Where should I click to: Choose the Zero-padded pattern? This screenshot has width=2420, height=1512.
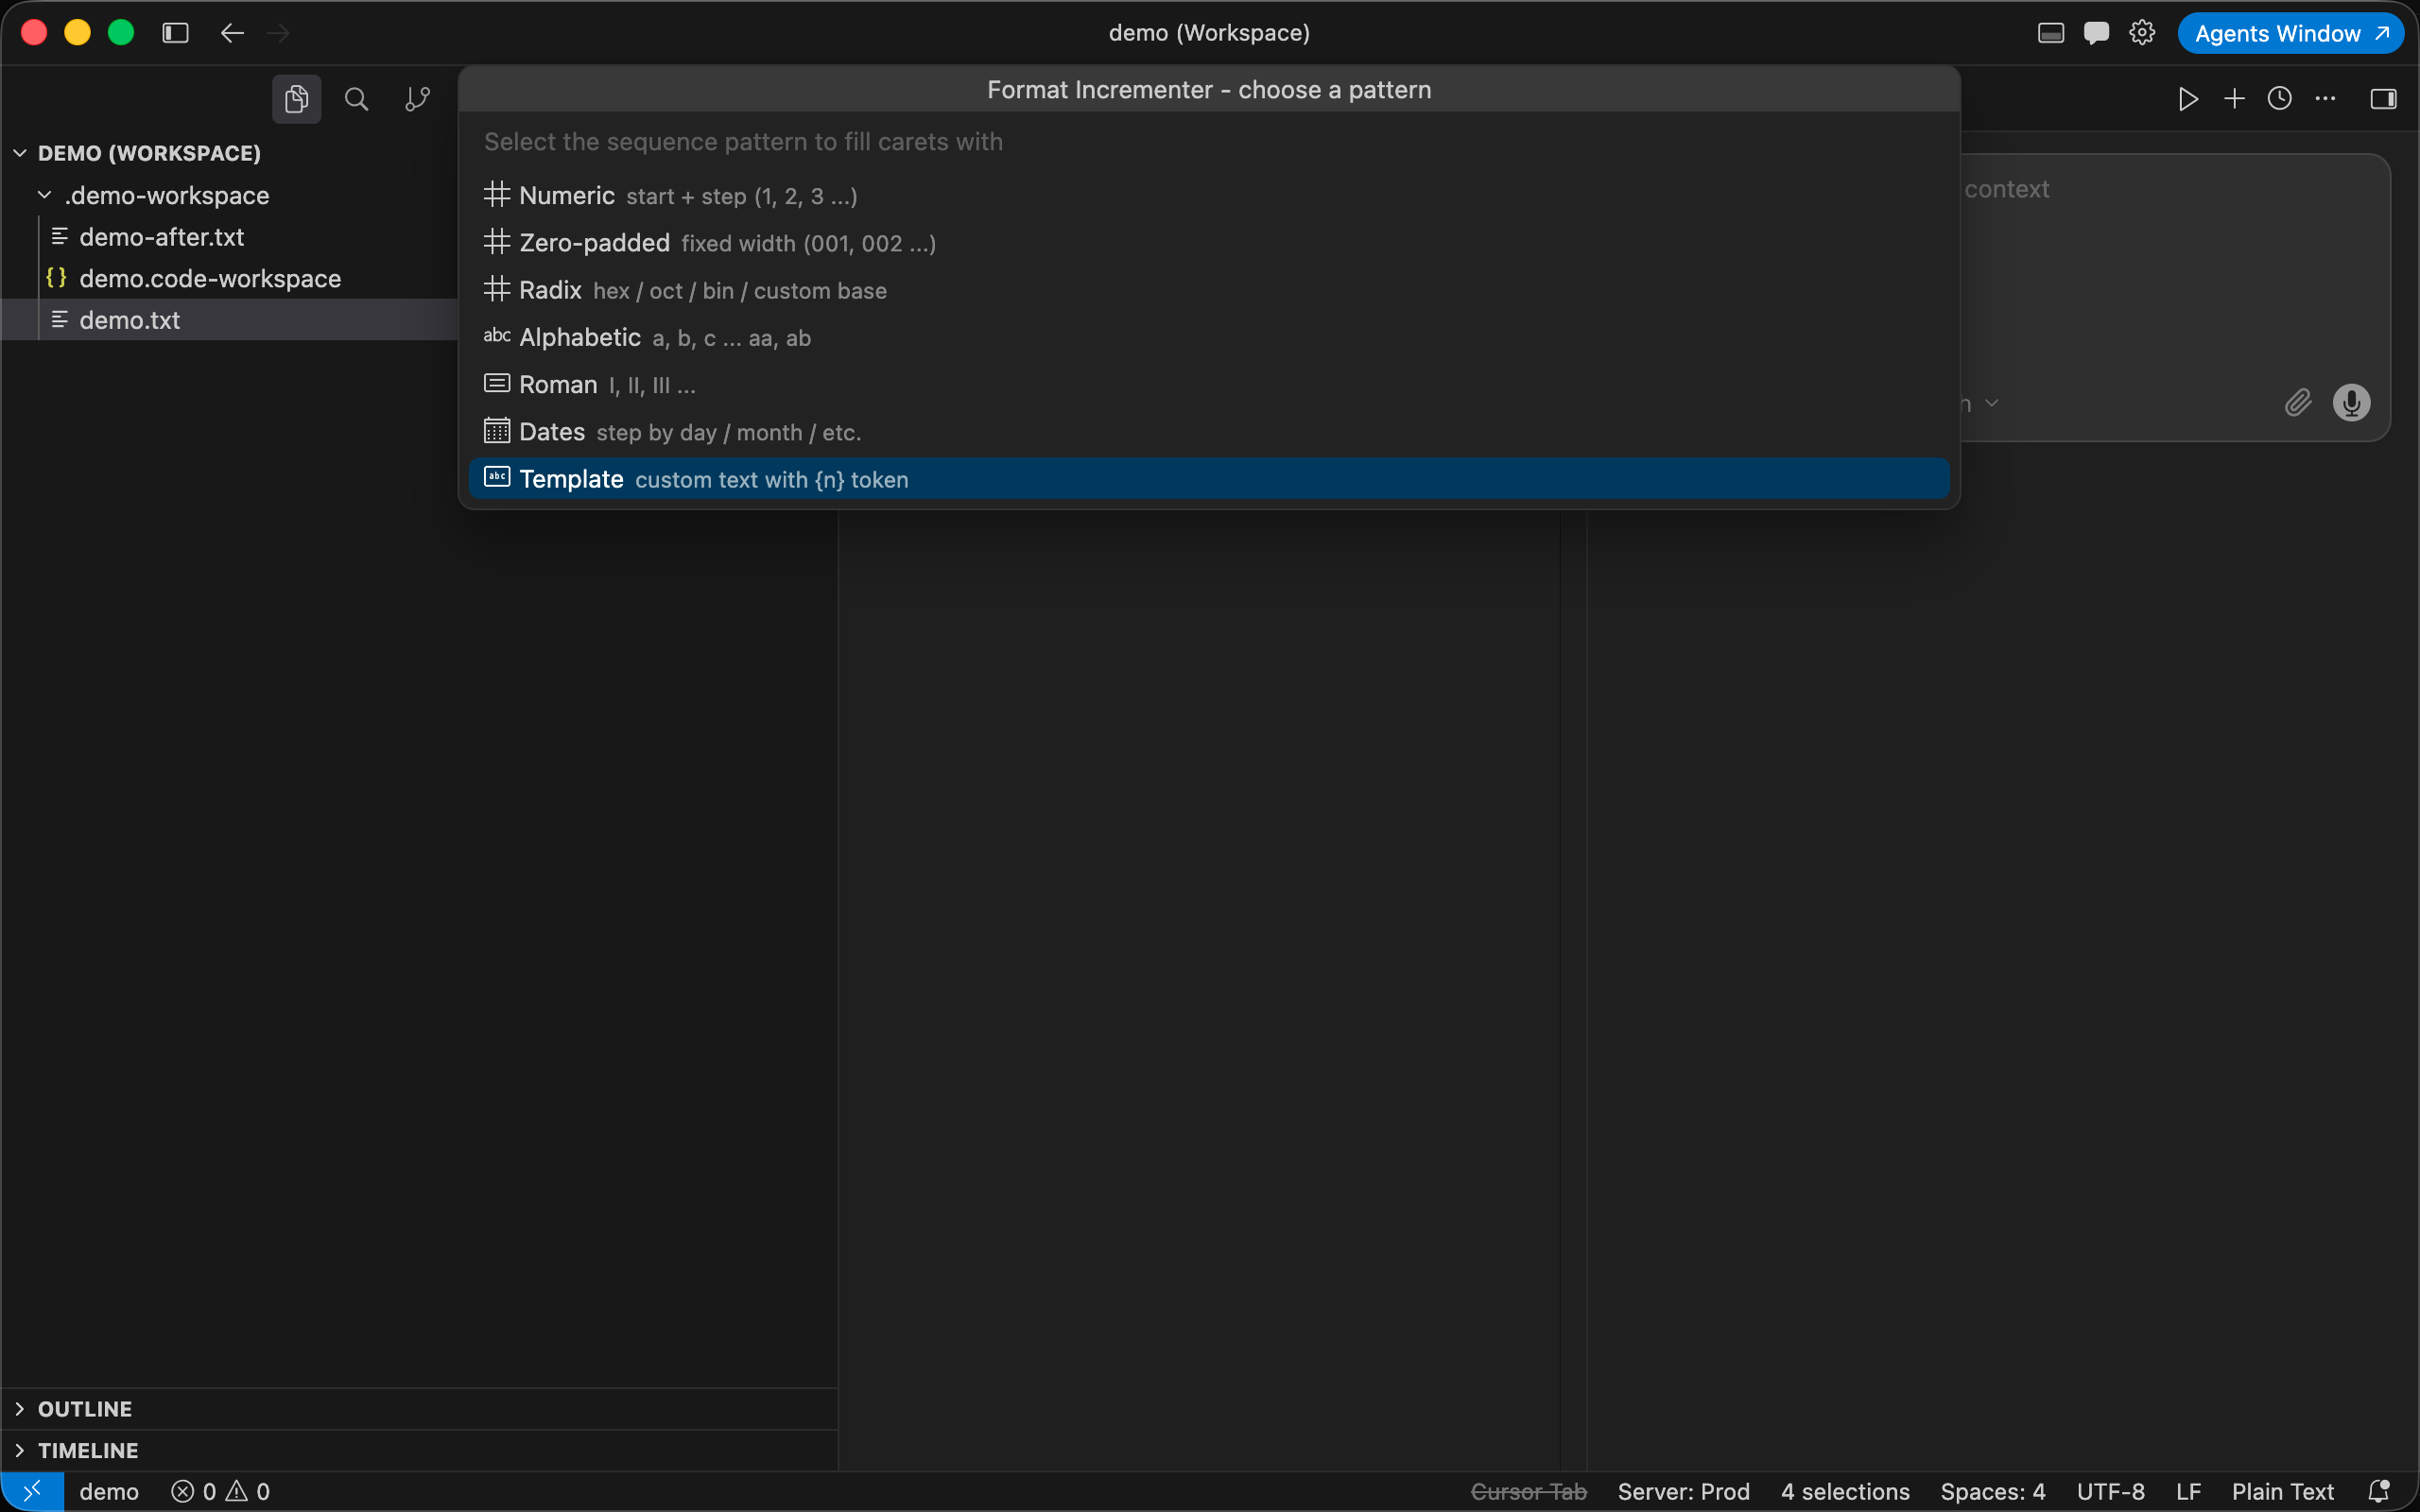pos(1209,243)
